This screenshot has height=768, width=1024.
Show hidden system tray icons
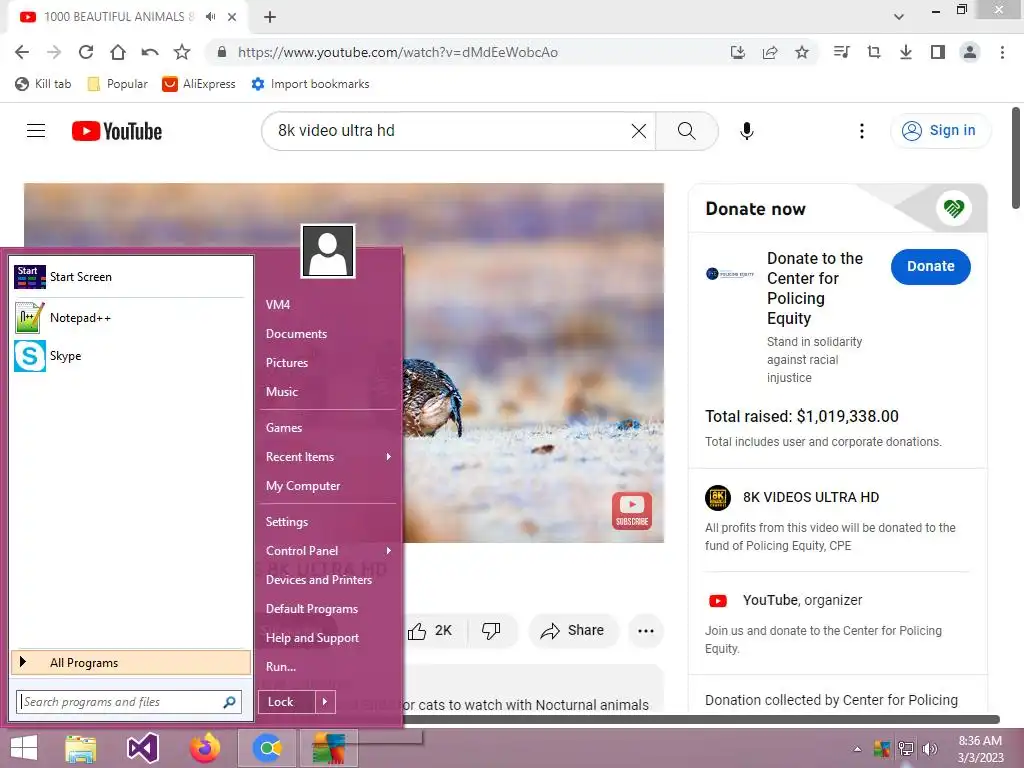pyautogui.click(x=857, y=749)
